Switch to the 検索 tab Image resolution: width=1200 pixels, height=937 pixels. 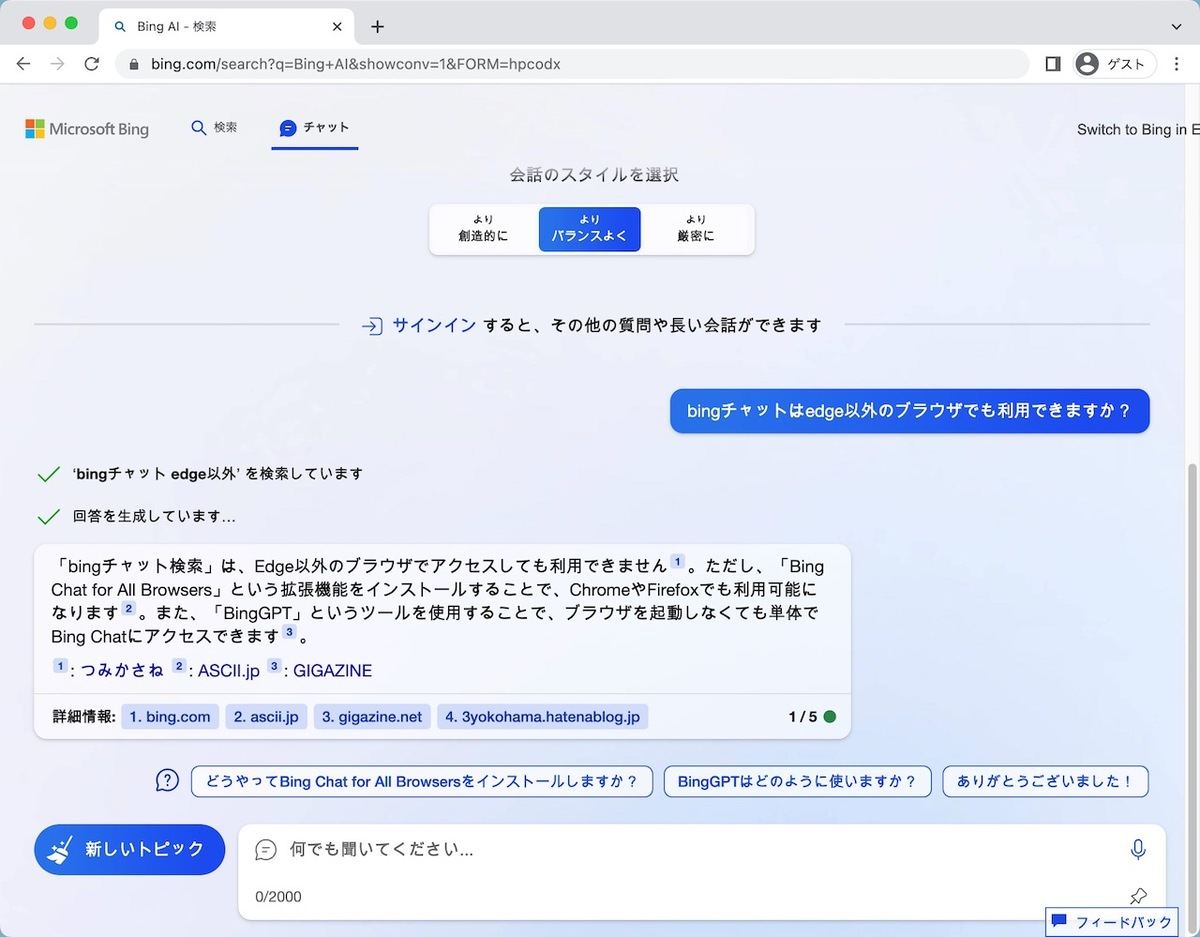[x=214, y=128]
